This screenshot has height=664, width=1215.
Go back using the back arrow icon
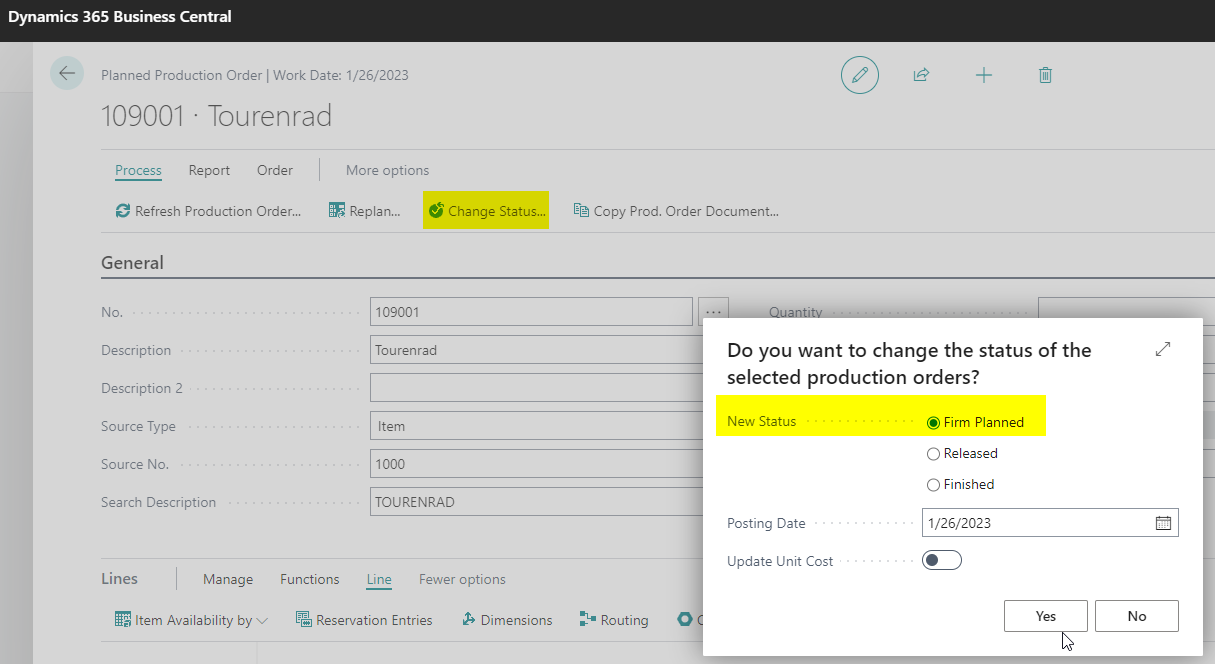[67, 73]
